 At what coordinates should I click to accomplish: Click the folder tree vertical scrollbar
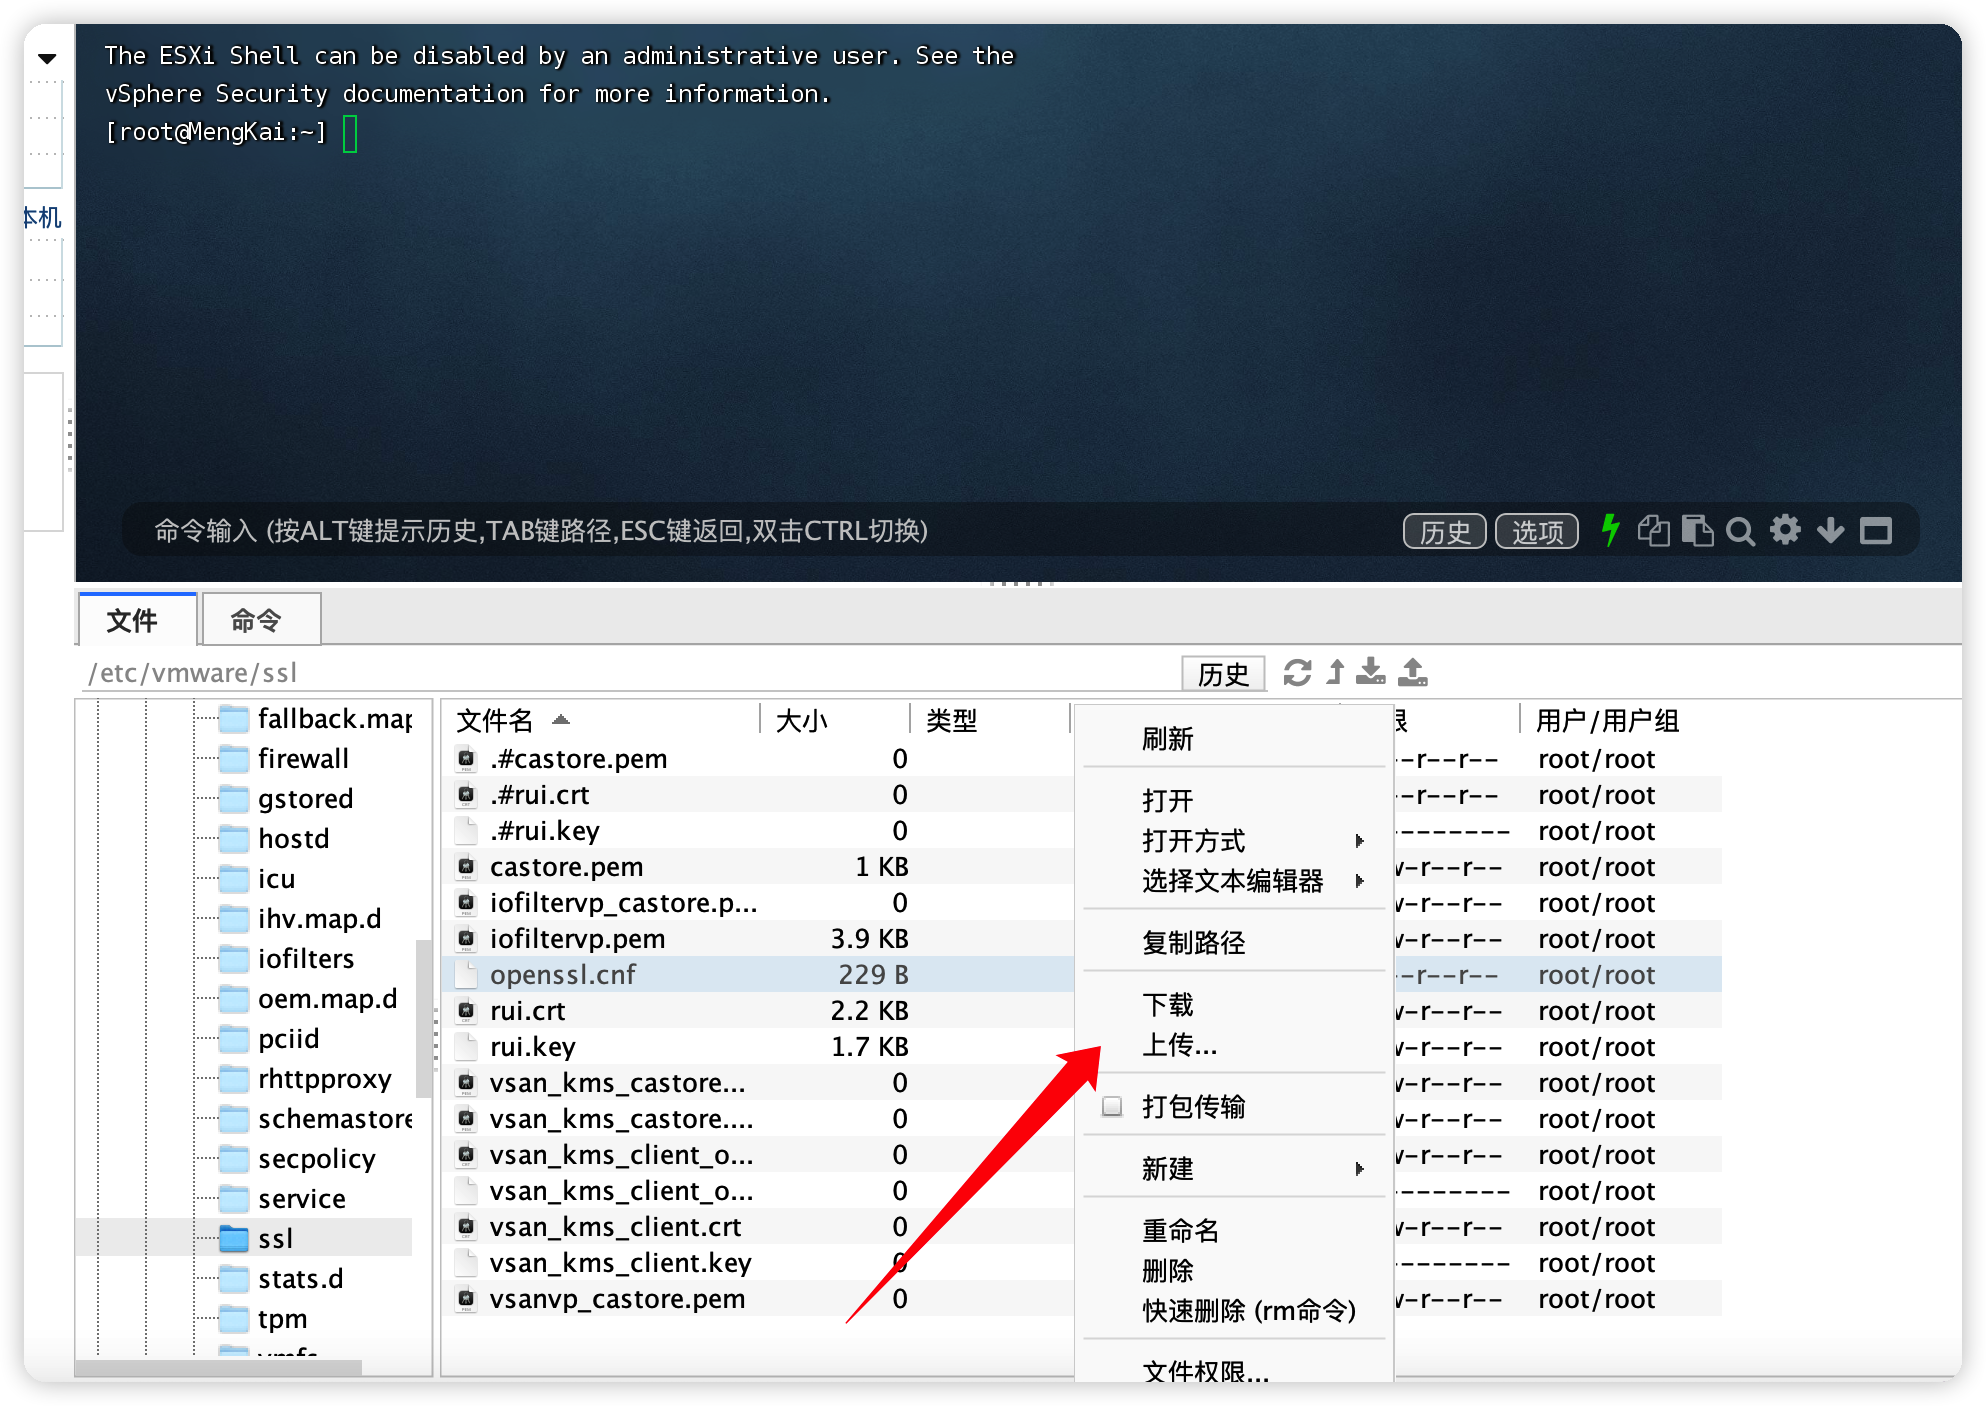click(x=424, y=1018)
